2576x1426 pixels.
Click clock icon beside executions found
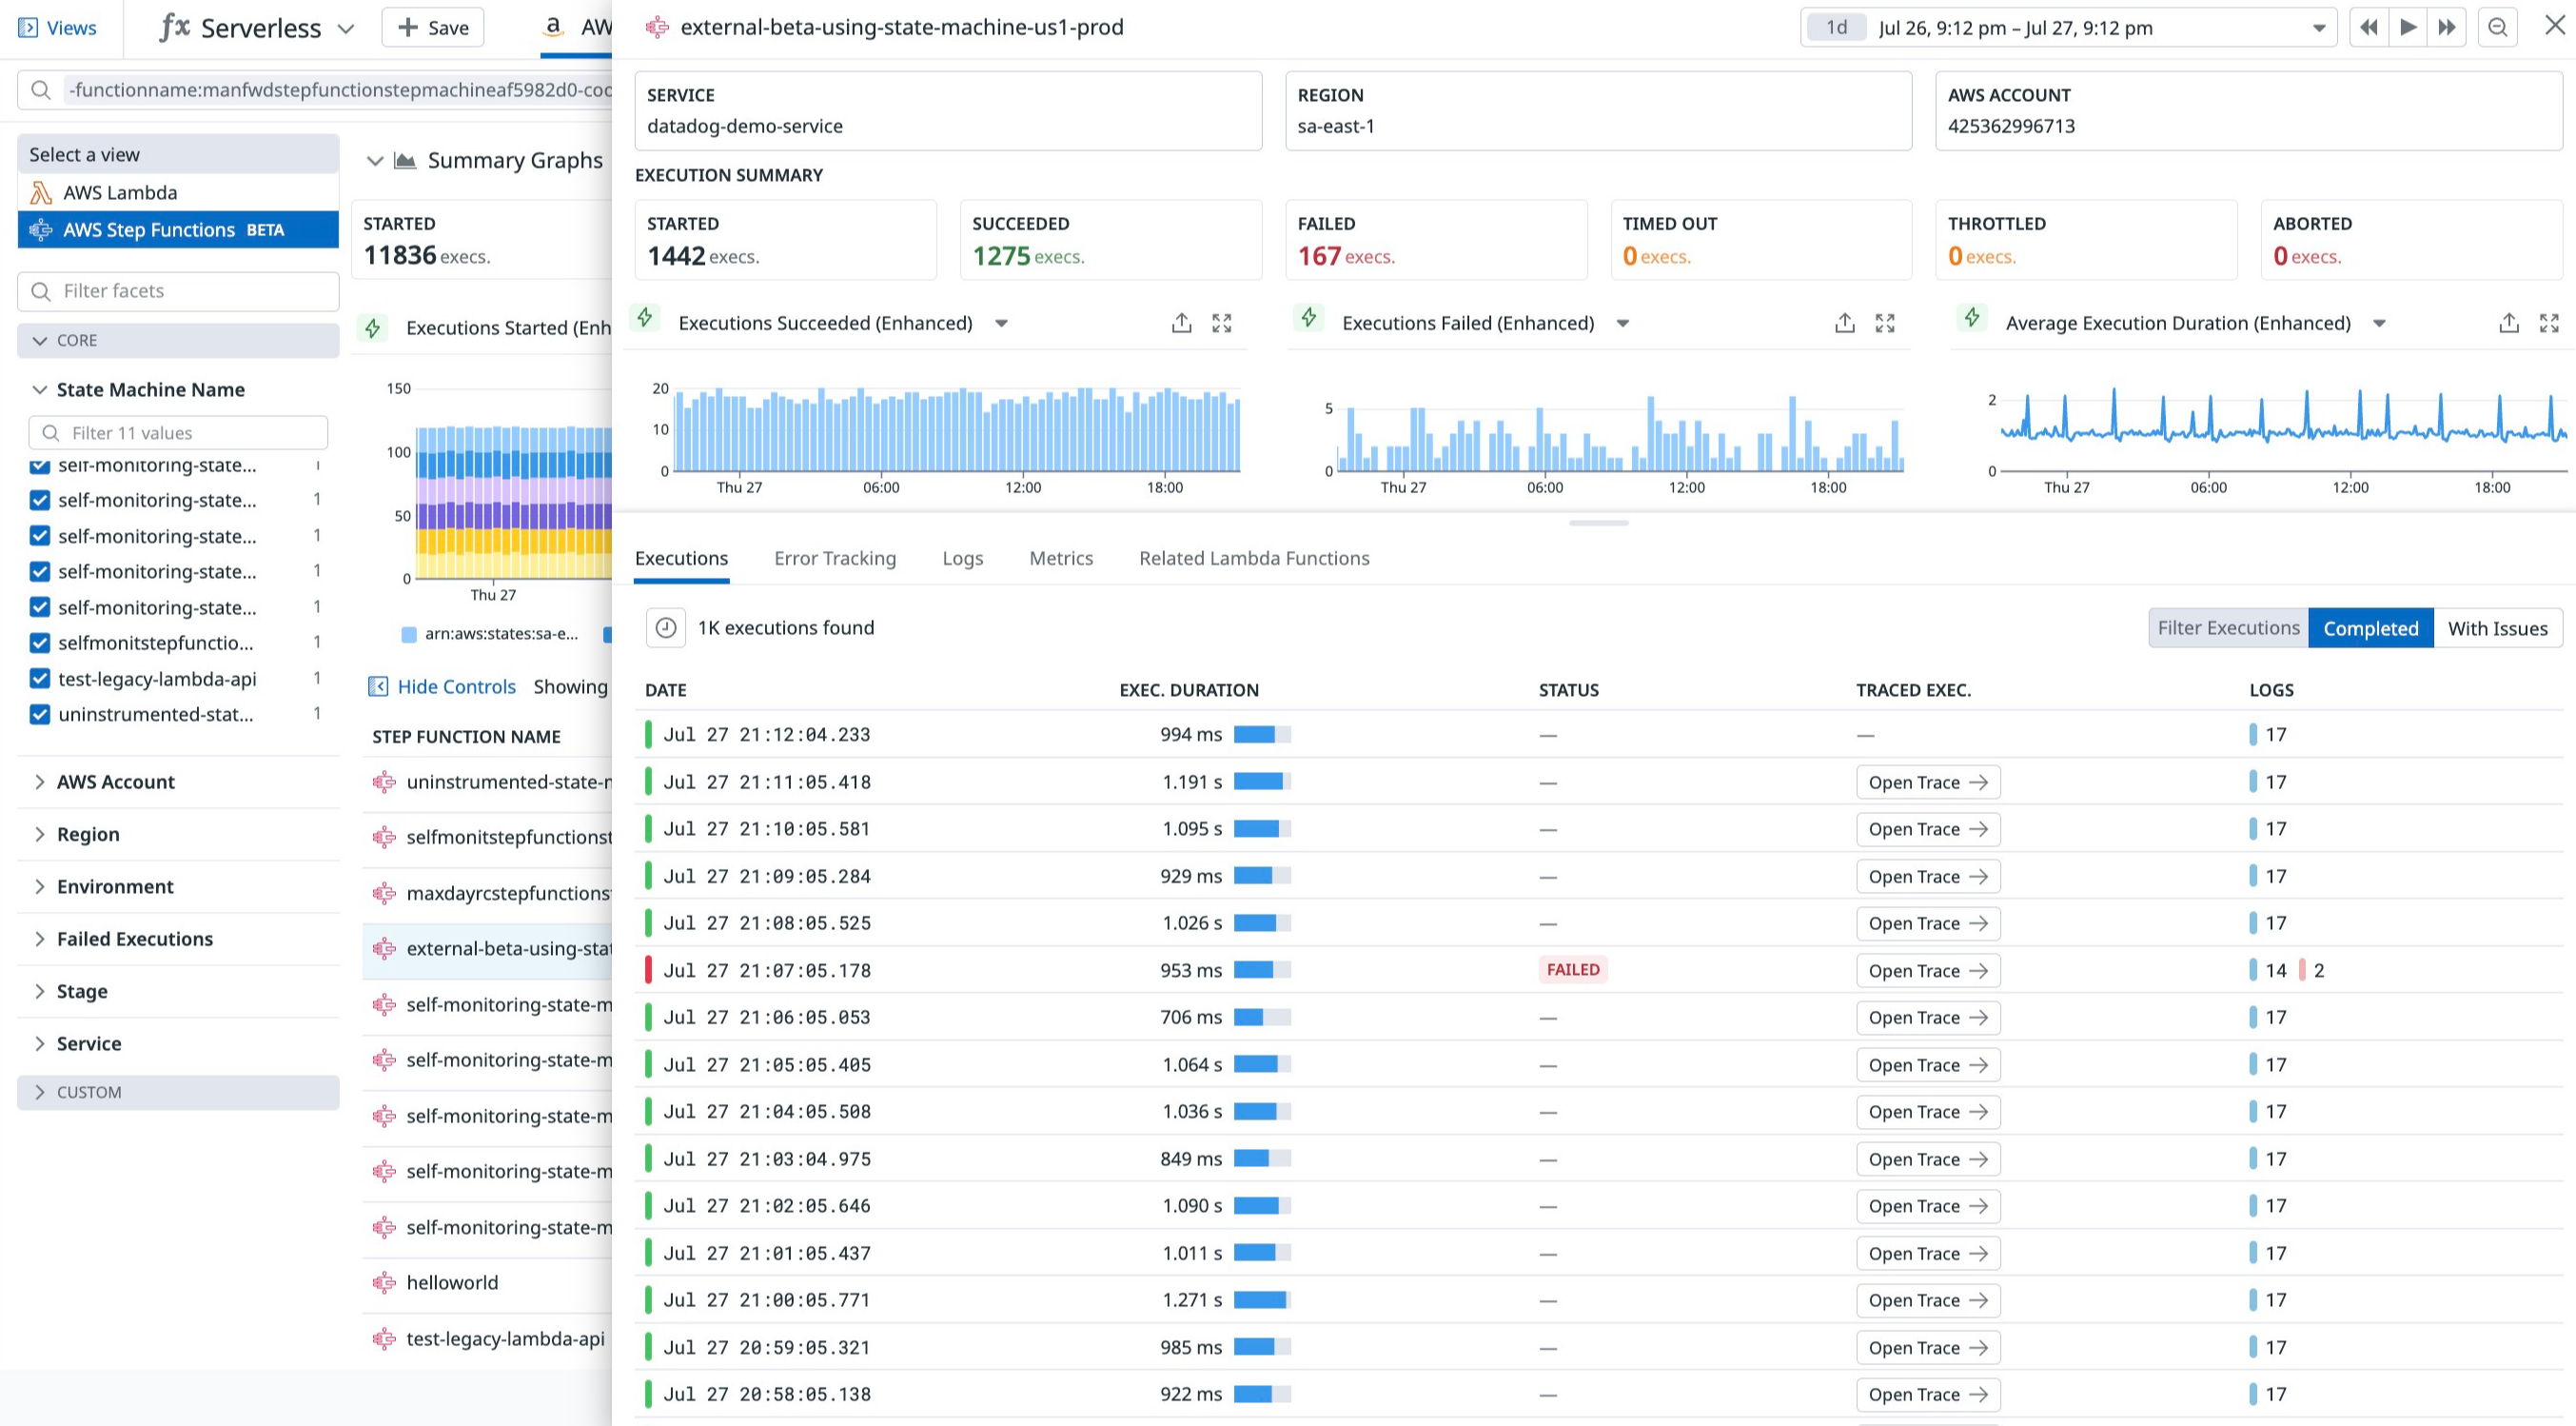coord(666,628)
